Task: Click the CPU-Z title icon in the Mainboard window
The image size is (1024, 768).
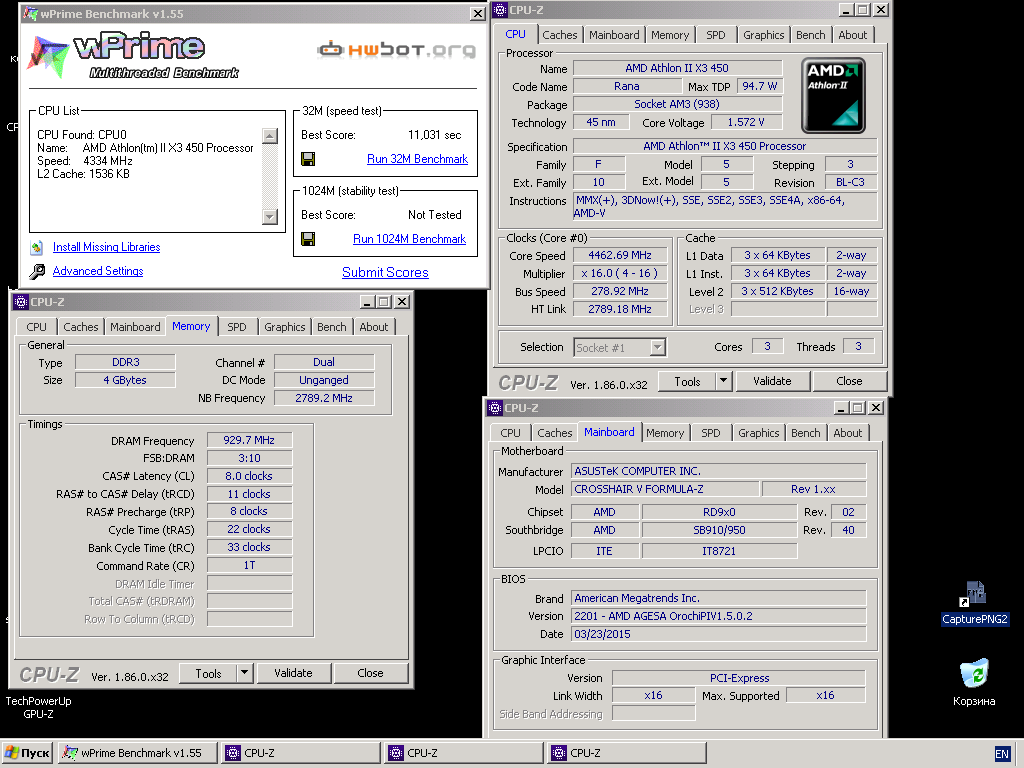Action: (x=495, y=408)
